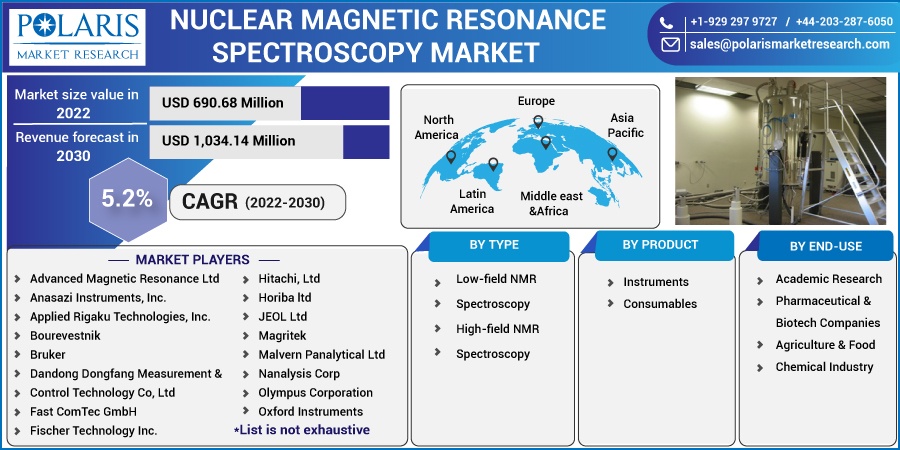Click the Bourevestnik list entry
Image resolution: width=900 pixels, height=450 pixels.
pyautogui.click(x=65, y=335)
